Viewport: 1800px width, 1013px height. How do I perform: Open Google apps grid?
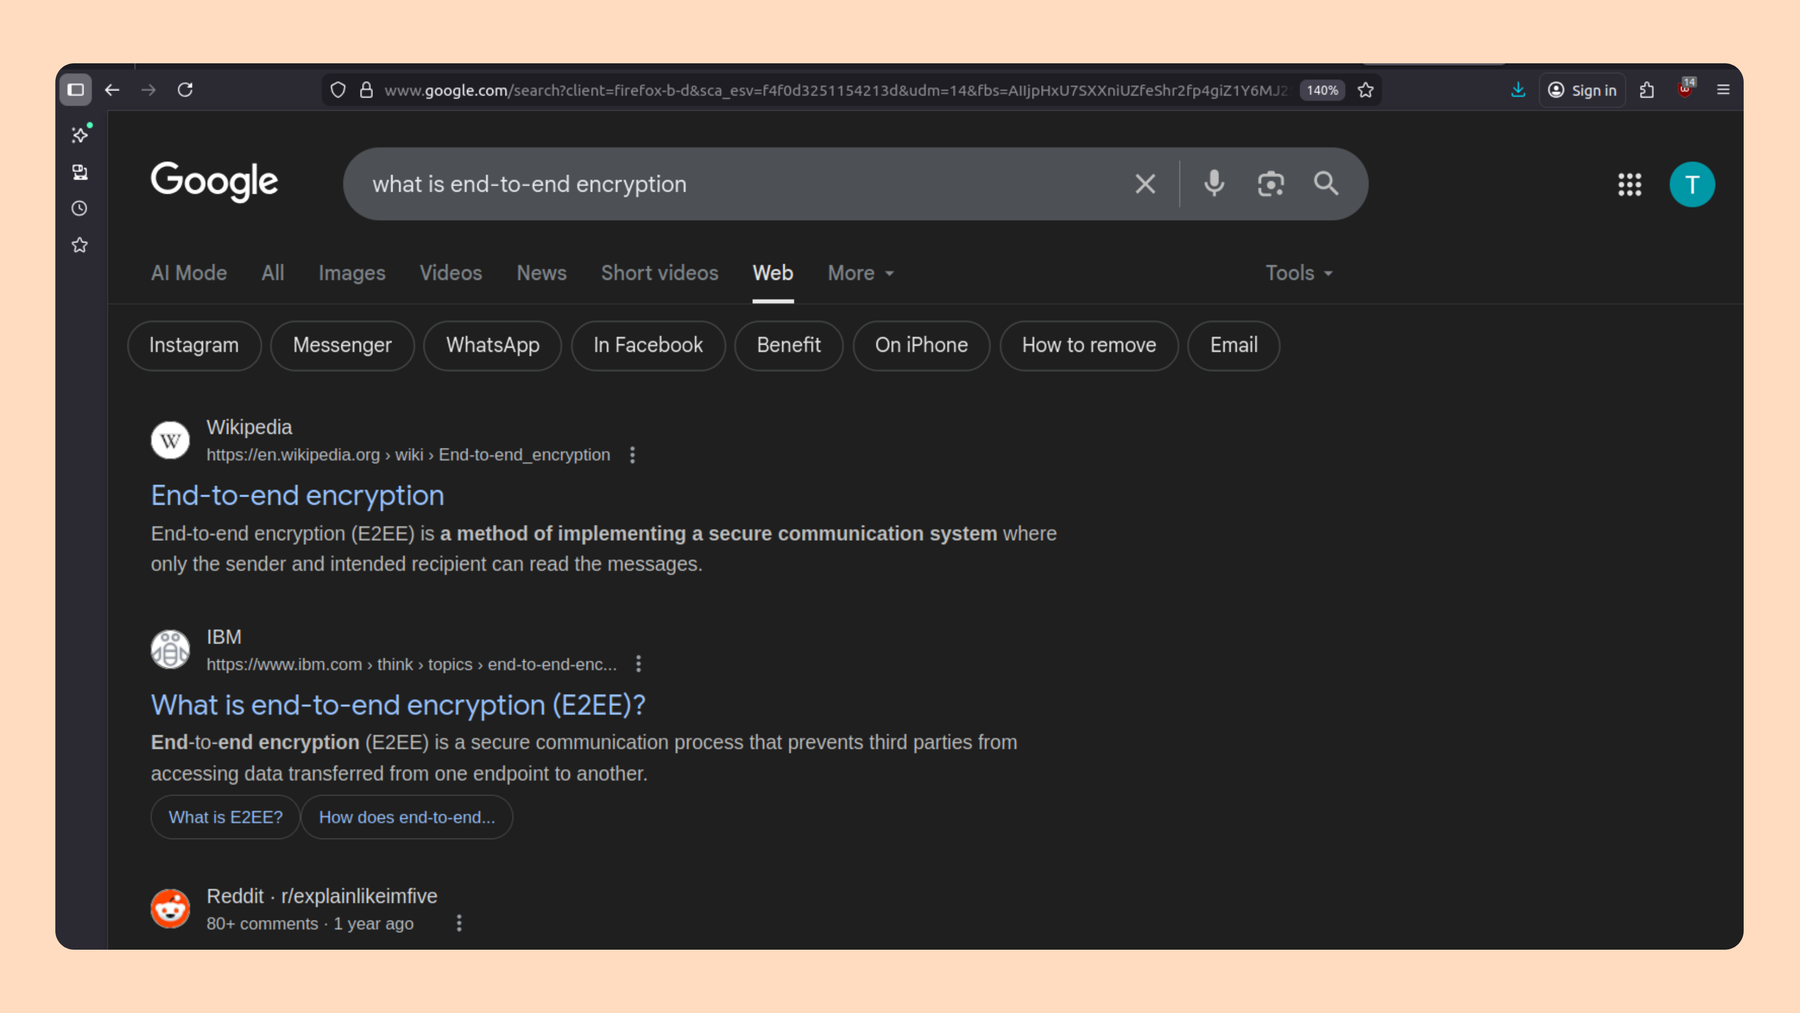(x=1630, y=184)
